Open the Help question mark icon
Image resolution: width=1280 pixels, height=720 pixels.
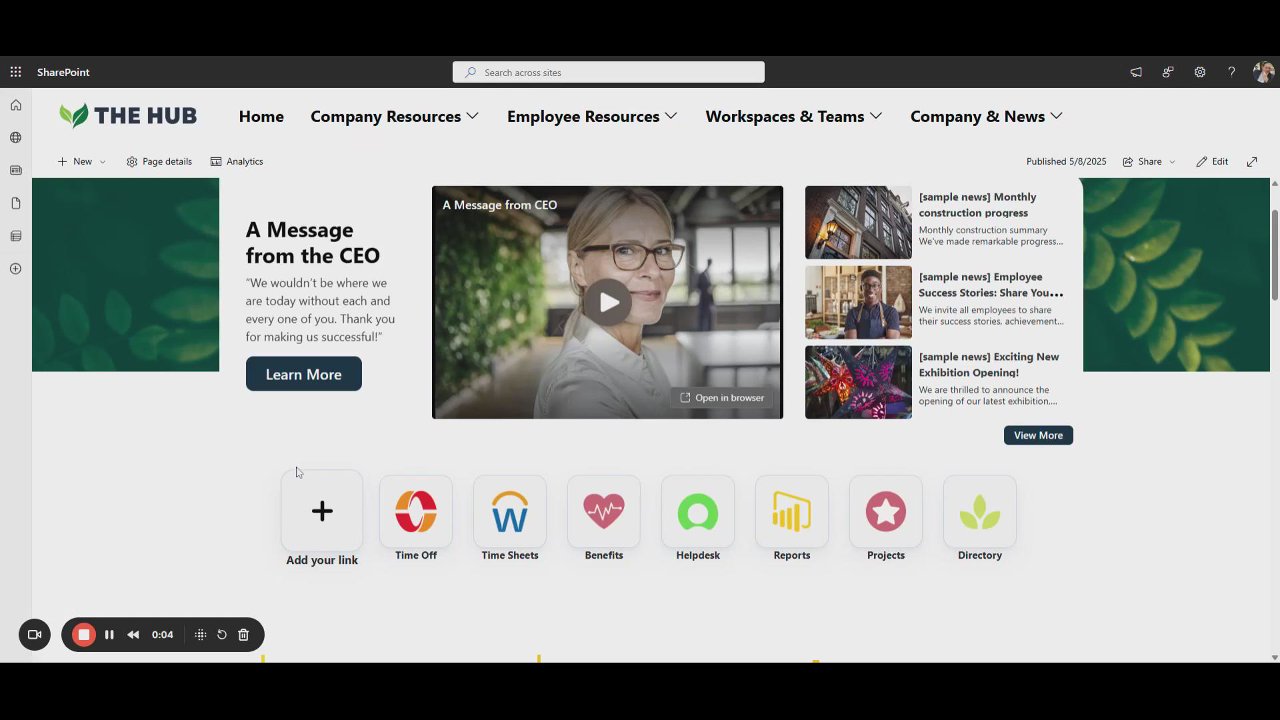click(1232, 72)
